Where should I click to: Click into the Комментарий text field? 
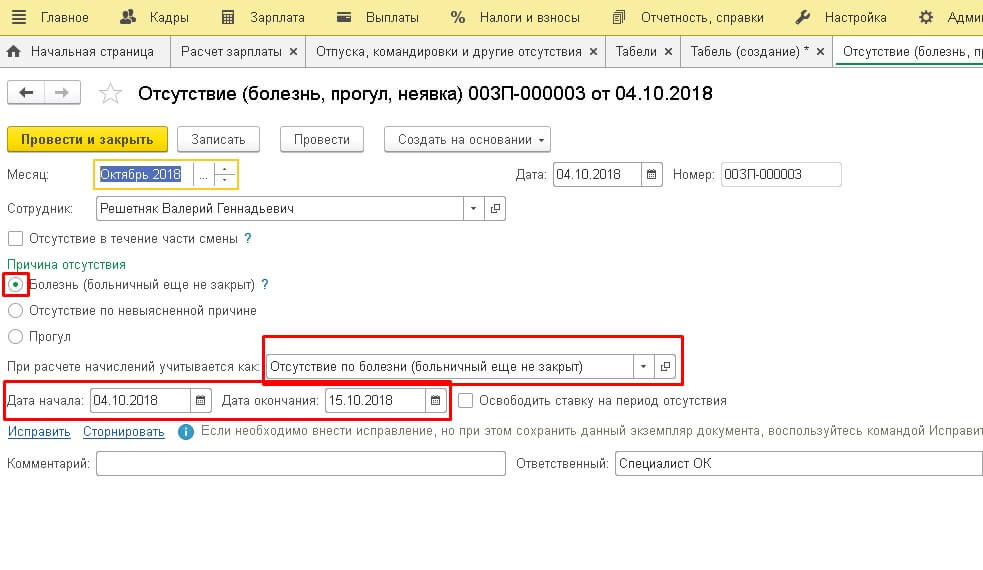(300, 464)
